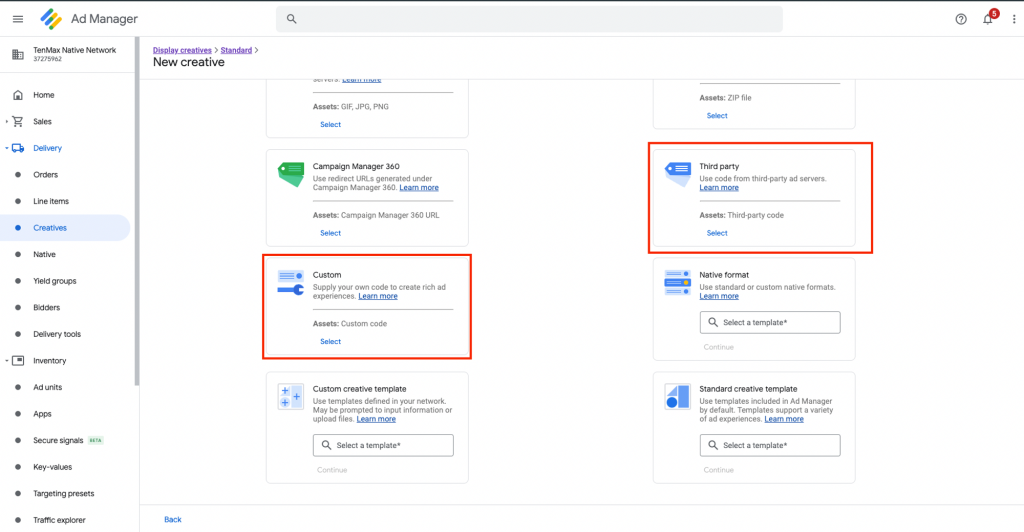Screen dimensions: 1024x532
Task: Click TenMax Native Network account name
Action: tap(74, 50)
